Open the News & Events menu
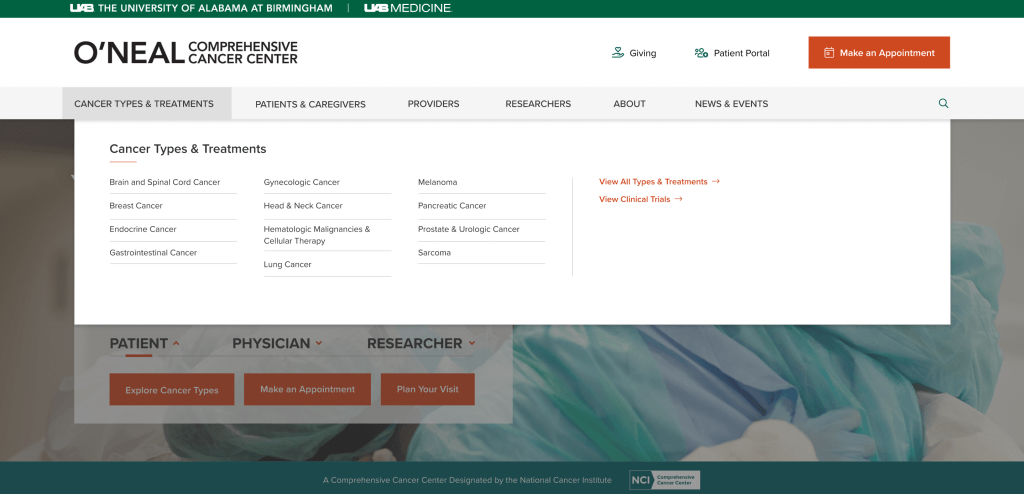Screen dimensions: 1024x494 (731, 104)
